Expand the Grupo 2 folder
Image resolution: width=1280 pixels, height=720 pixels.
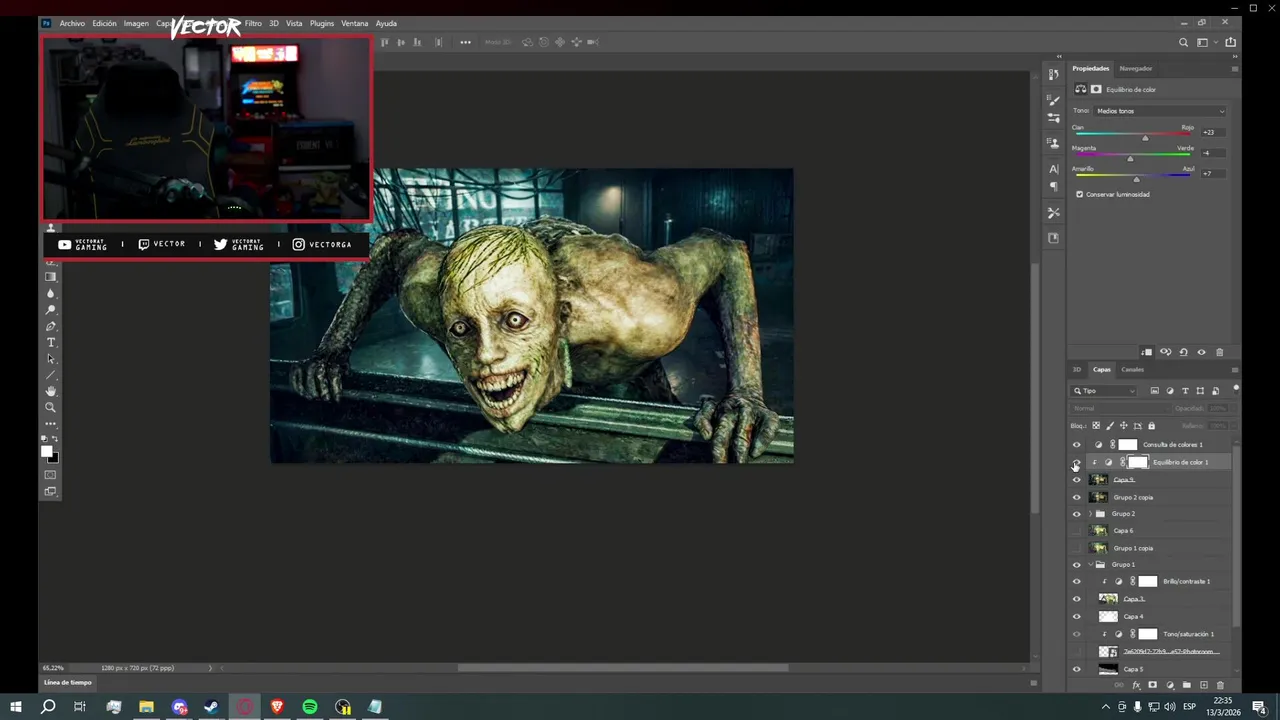[x=1091, y=514]
